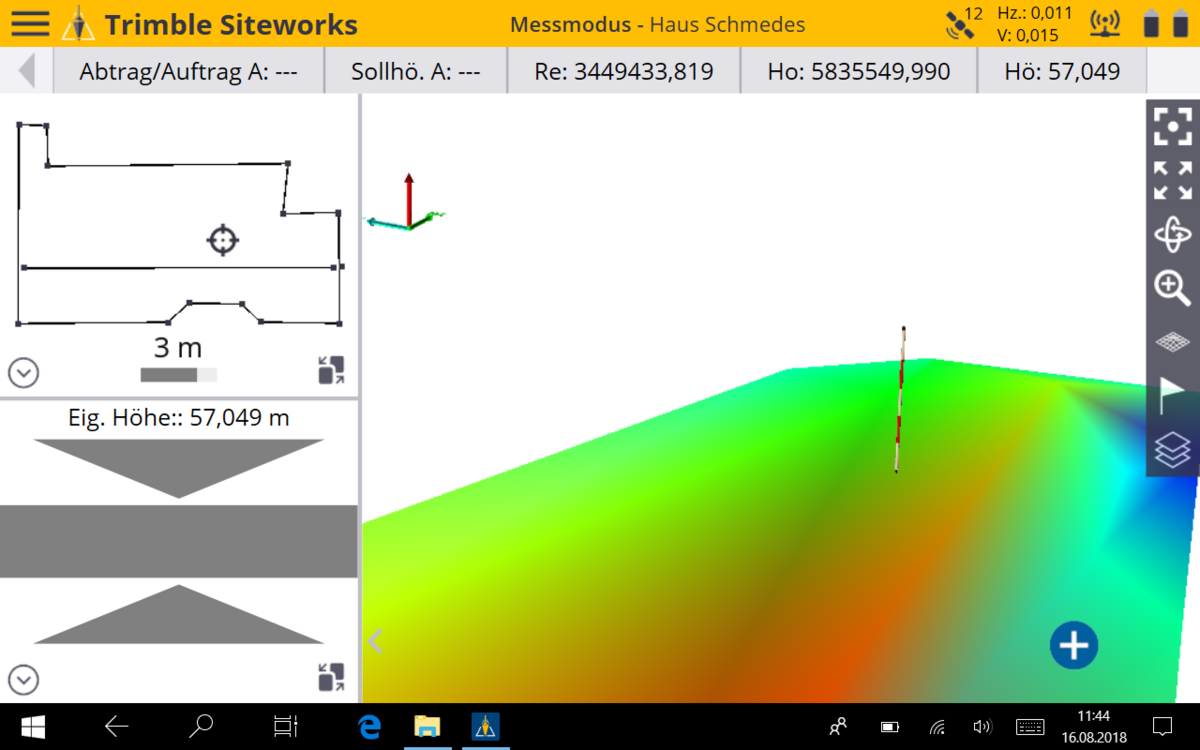Check the first battery indicator
Viewport: 1200px width, 750px height.
tap(1152, 23)
